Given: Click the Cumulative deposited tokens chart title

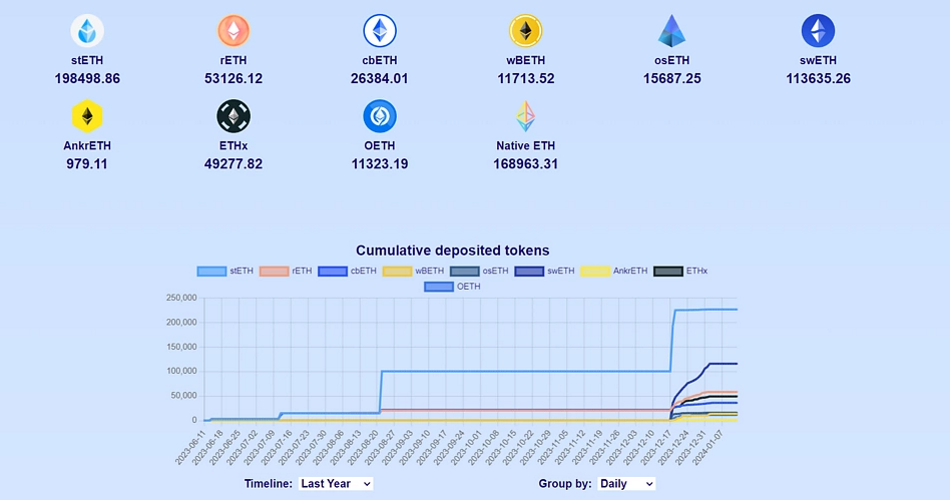Looking at the screenshot, I should pos(453,250).
